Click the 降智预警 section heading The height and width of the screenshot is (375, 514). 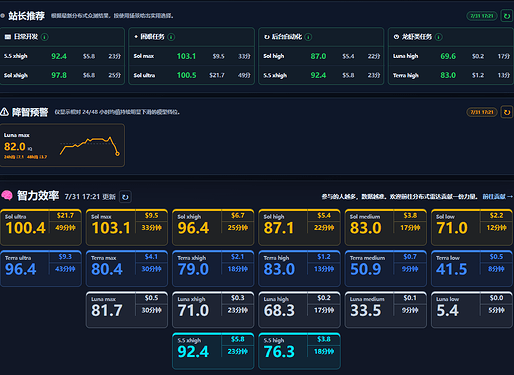pyautogui.click(x=30, y=112)
